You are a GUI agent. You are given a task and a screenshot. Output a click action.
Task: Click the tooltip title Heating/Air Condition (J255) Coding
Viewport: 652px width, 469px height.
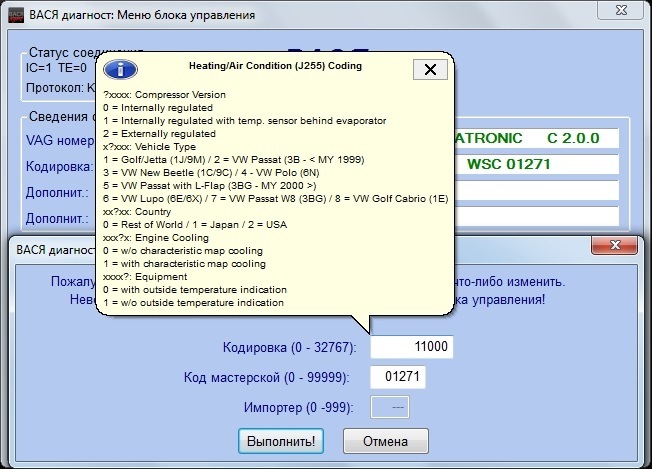[x=275, y=66]
